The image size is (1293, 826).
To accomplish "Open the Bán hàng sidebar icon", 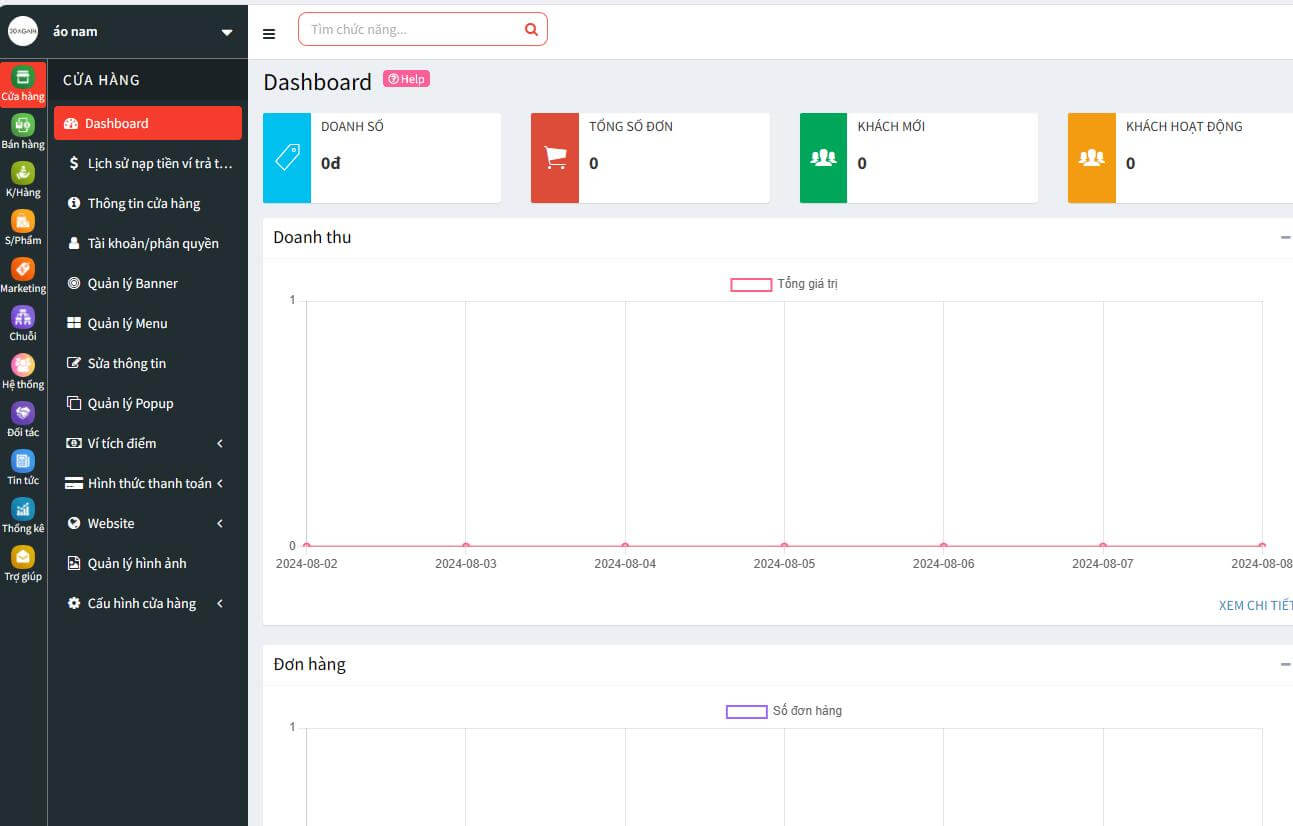I will pyautogui.click(x=23, y=131).
